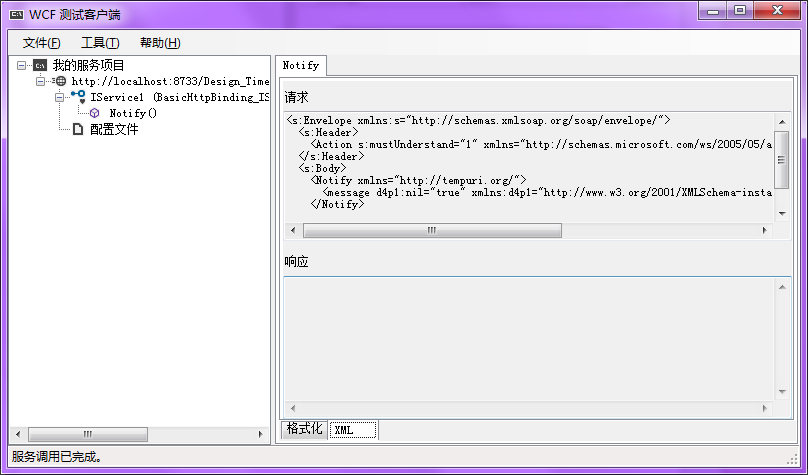Image resolution: width=808 pixels, height=475 pixels.
Task: Click the My Service Projects root icon
Action: 40,65
